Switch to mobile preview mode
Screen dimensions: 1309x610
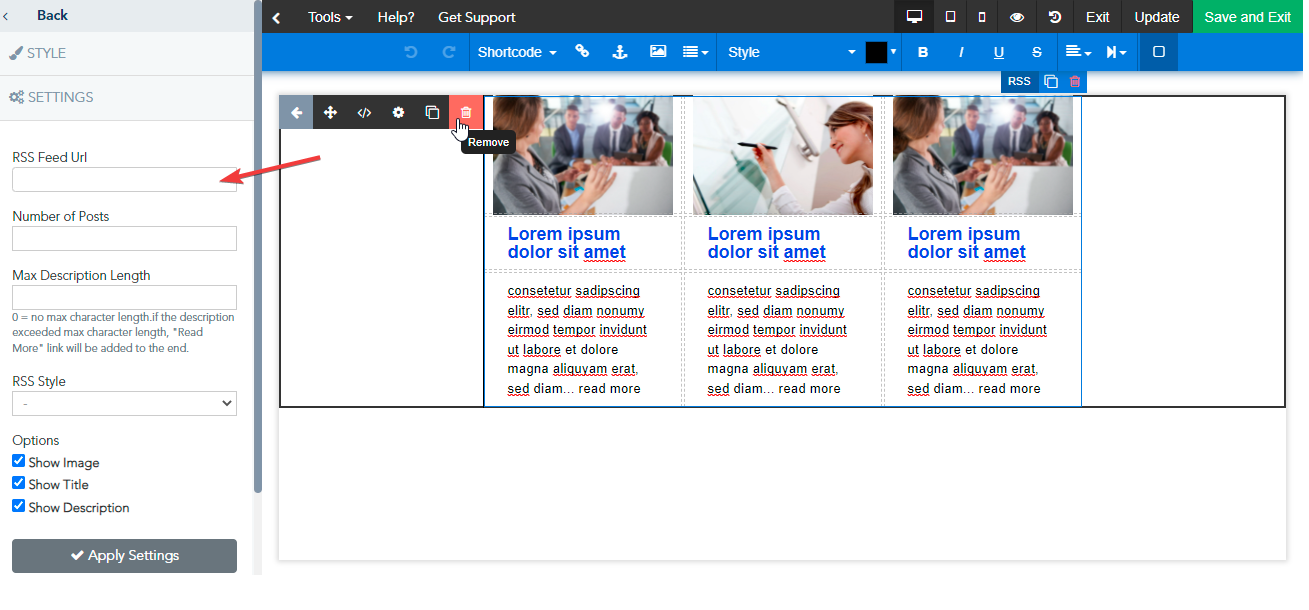(982, 17)
